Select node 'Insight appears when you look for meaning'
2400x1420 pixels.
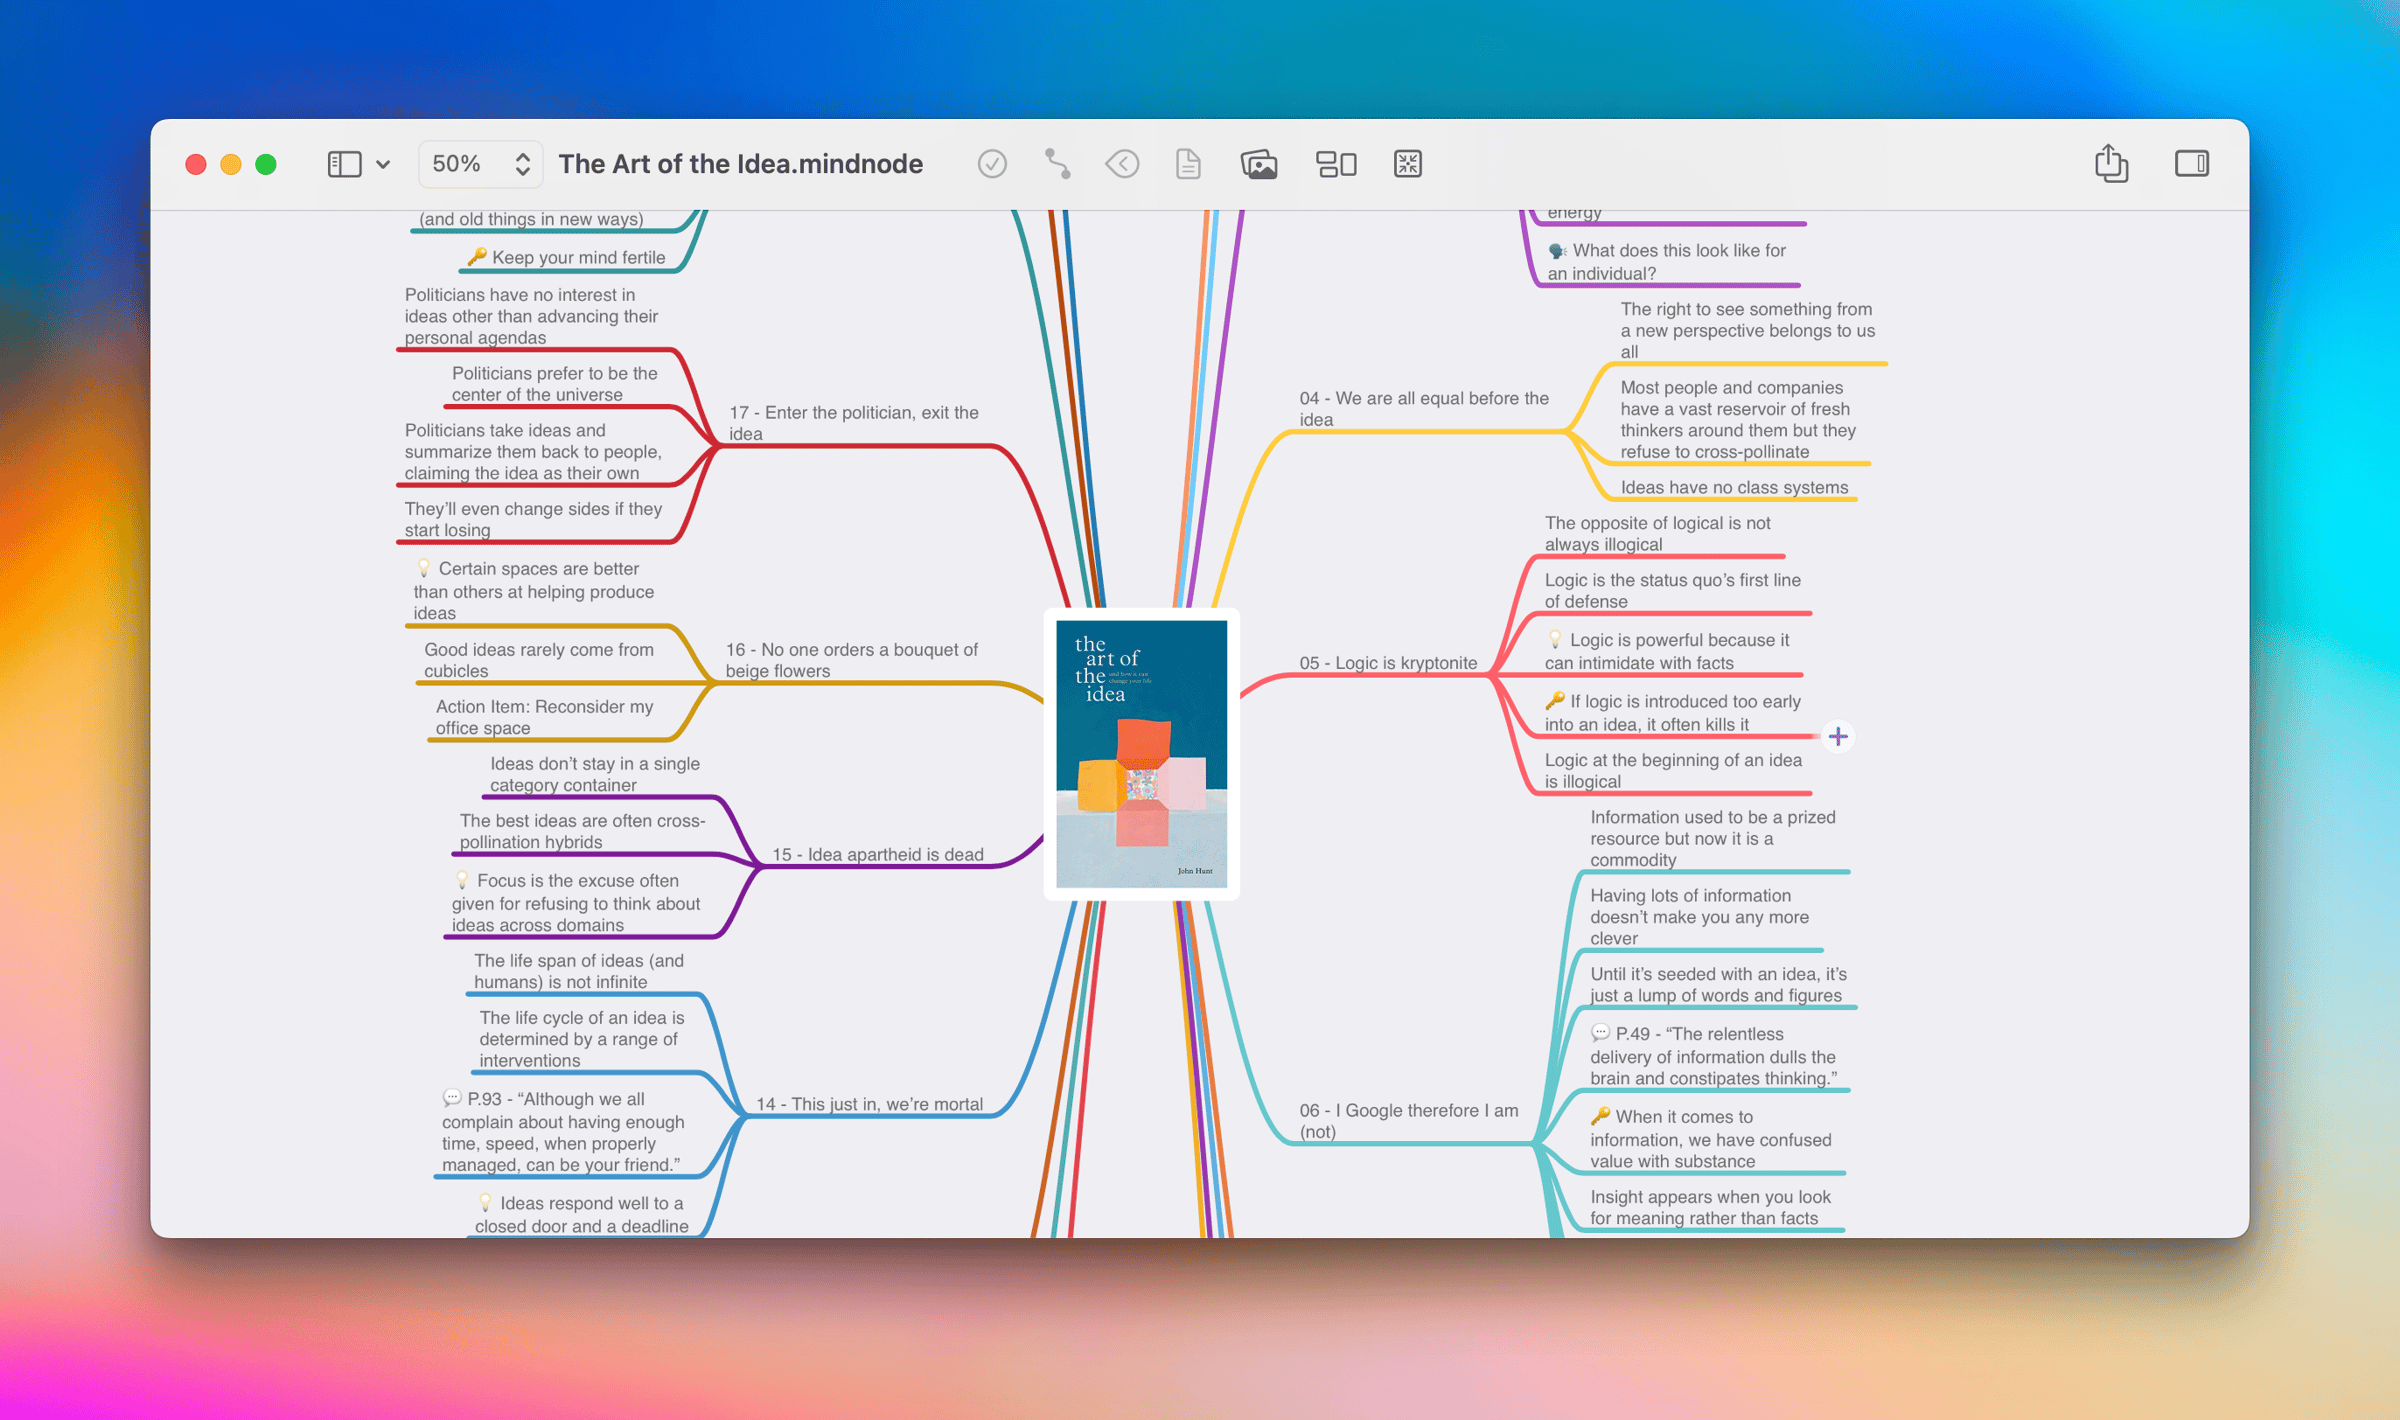tap(1710, 1207)
